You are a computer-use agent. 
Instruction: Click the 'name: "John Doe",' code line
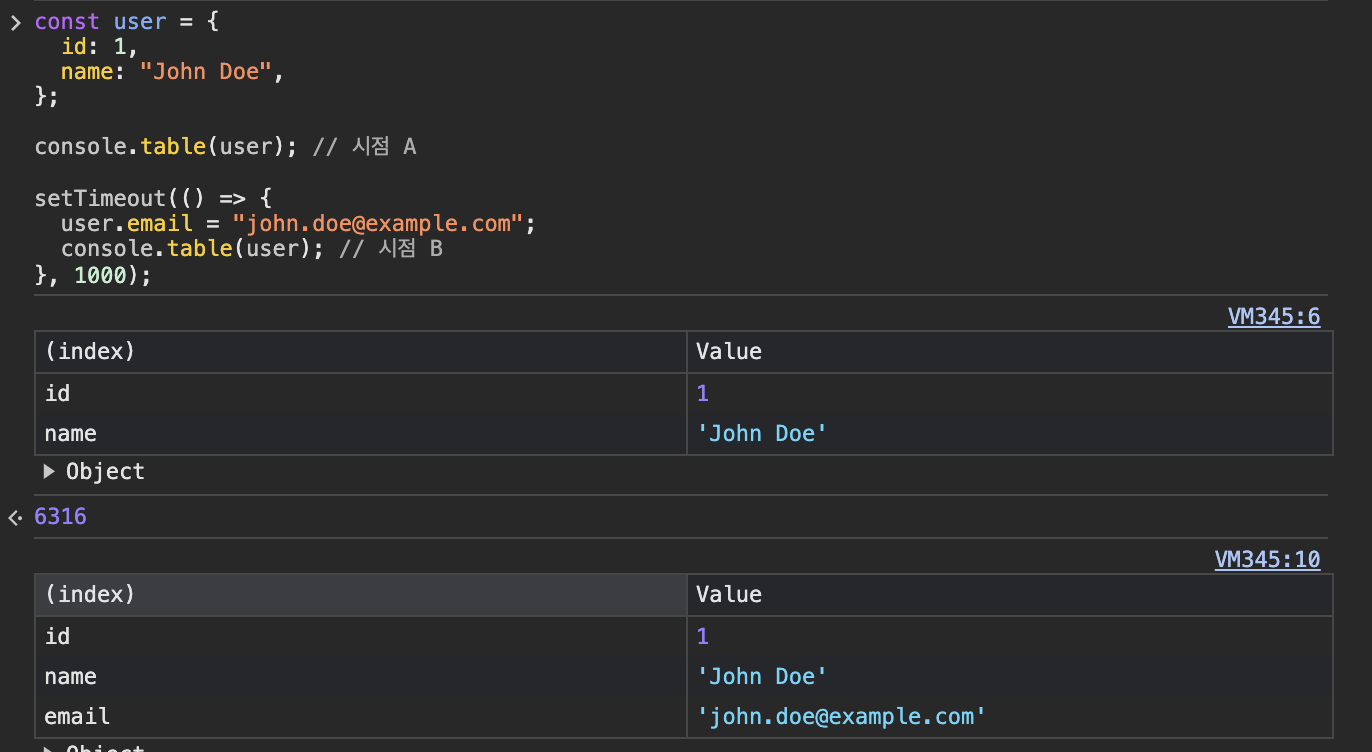pyautogui.click(x=172, y=72)
